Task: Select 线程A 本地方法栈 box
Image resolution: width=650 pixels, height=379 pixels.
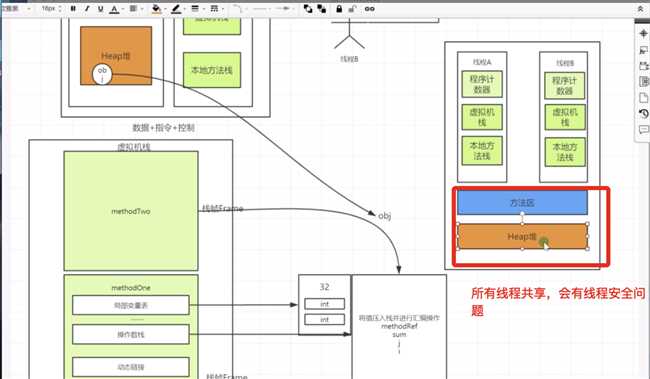Action: click(x=482, y=151)
